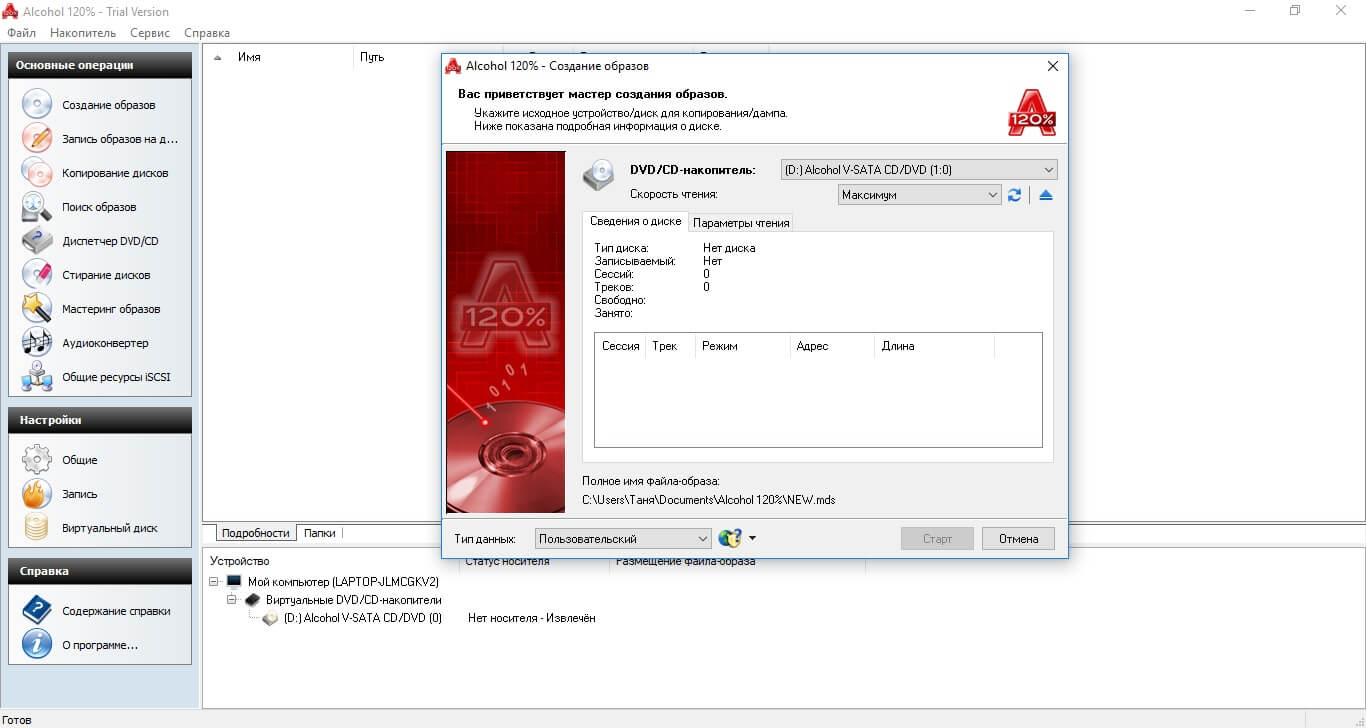The height and width of the screenshot is (728, 1366).
Task: Open Общие settings gear icon
Action: pos(37,460)
